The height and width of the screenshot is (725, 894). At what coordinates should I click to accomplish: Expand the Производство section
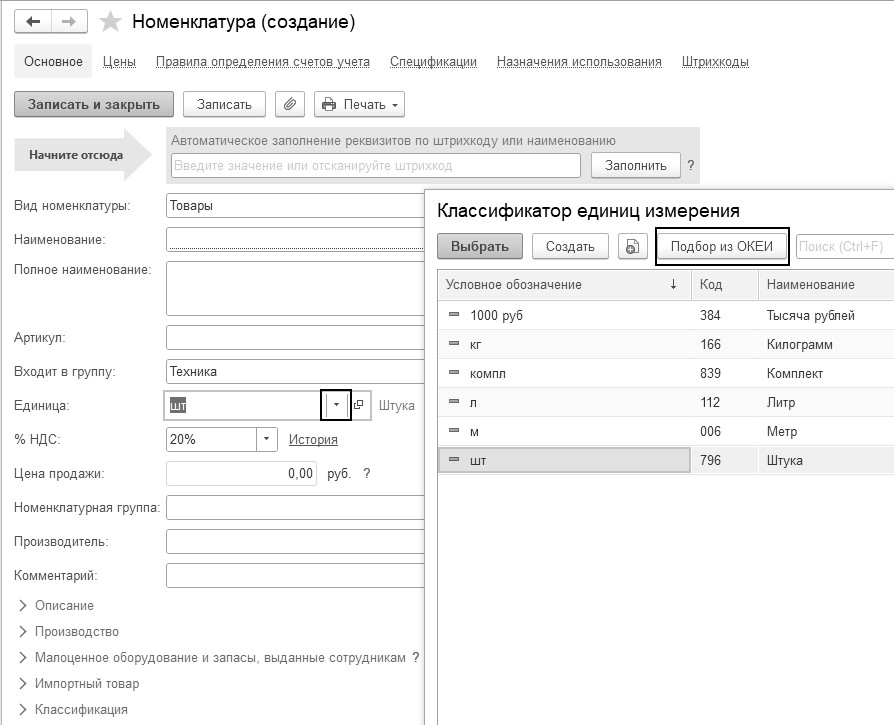click(76, 631)
